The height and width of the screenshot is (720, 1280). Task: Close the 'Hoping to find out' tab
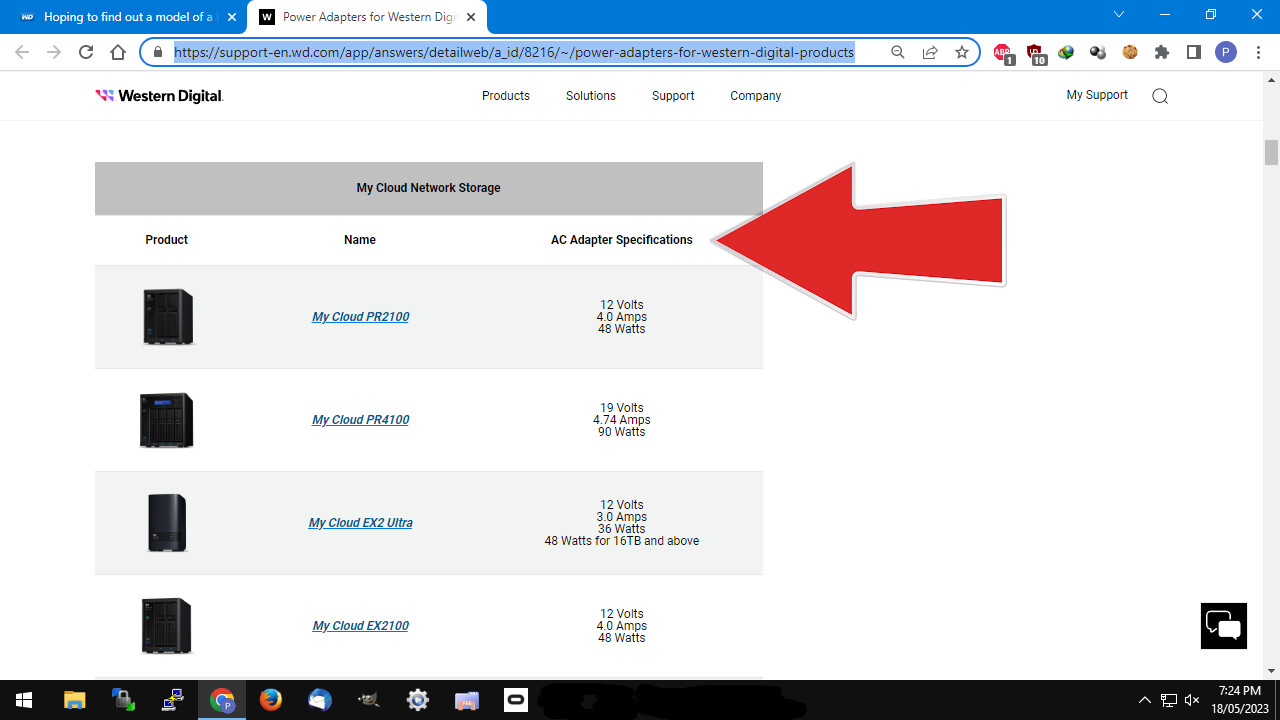(x=231, y=17)
